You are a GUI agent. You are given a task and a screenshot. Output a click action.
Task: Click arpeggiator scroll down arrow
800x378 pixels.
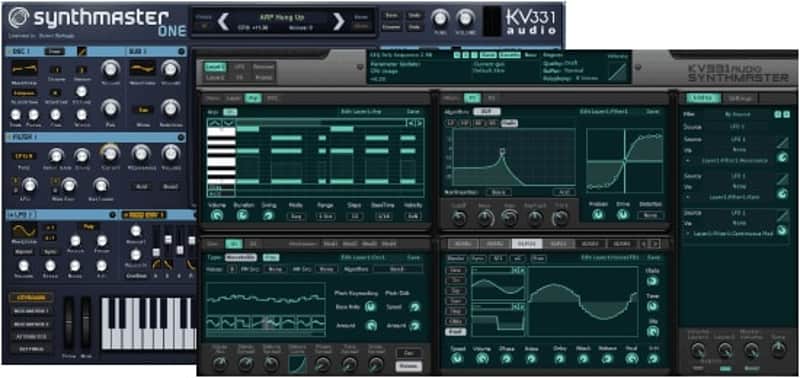pos(229,122)
